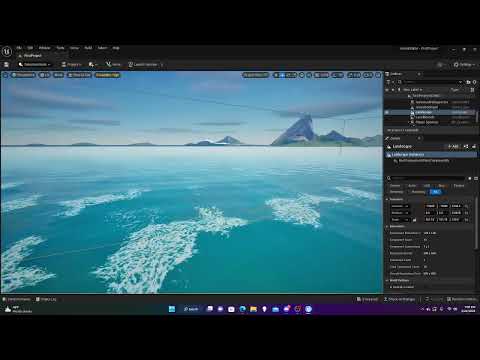Click the Scalability warning button in viewport
480x360 pixels.
point(108,75)
